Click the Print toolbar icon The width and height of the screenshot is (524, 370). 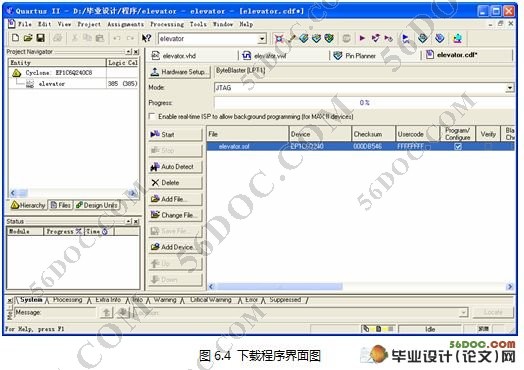57,38
